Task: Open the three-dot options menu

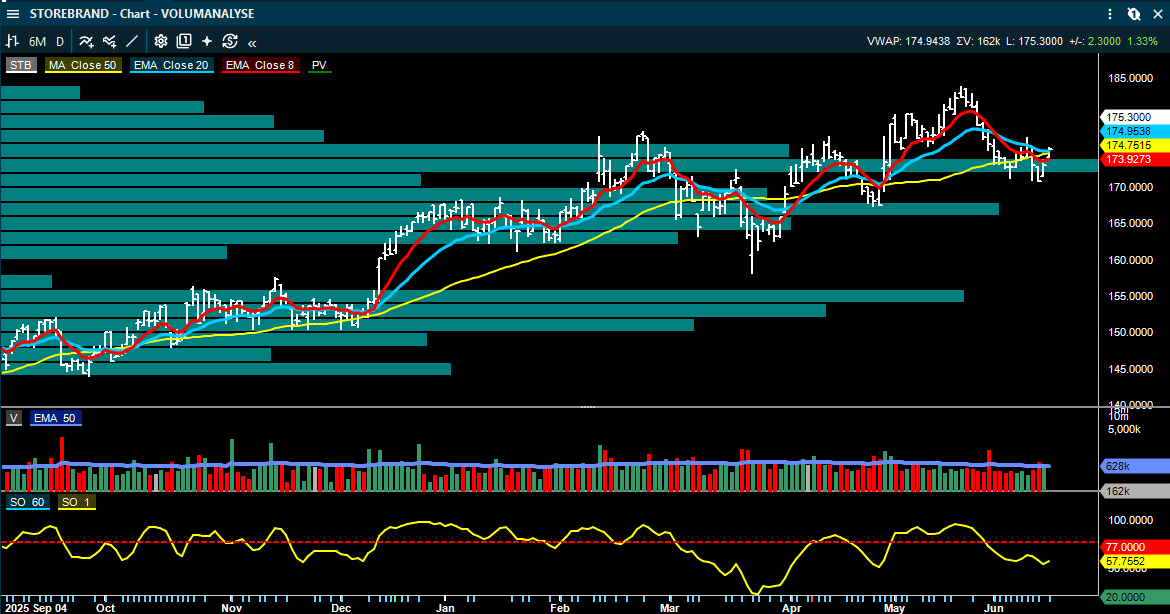Action: 1110,13
